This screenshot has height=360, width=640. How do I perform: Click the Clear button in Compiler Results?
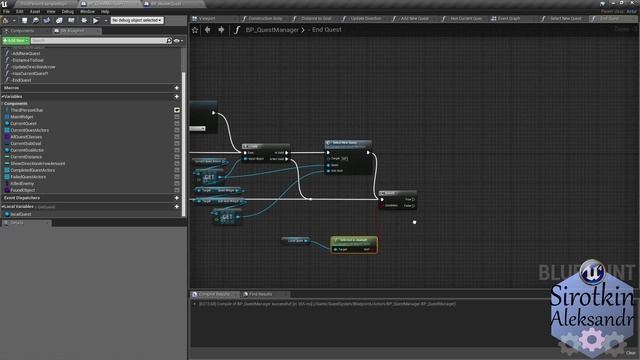coord(631,353)
